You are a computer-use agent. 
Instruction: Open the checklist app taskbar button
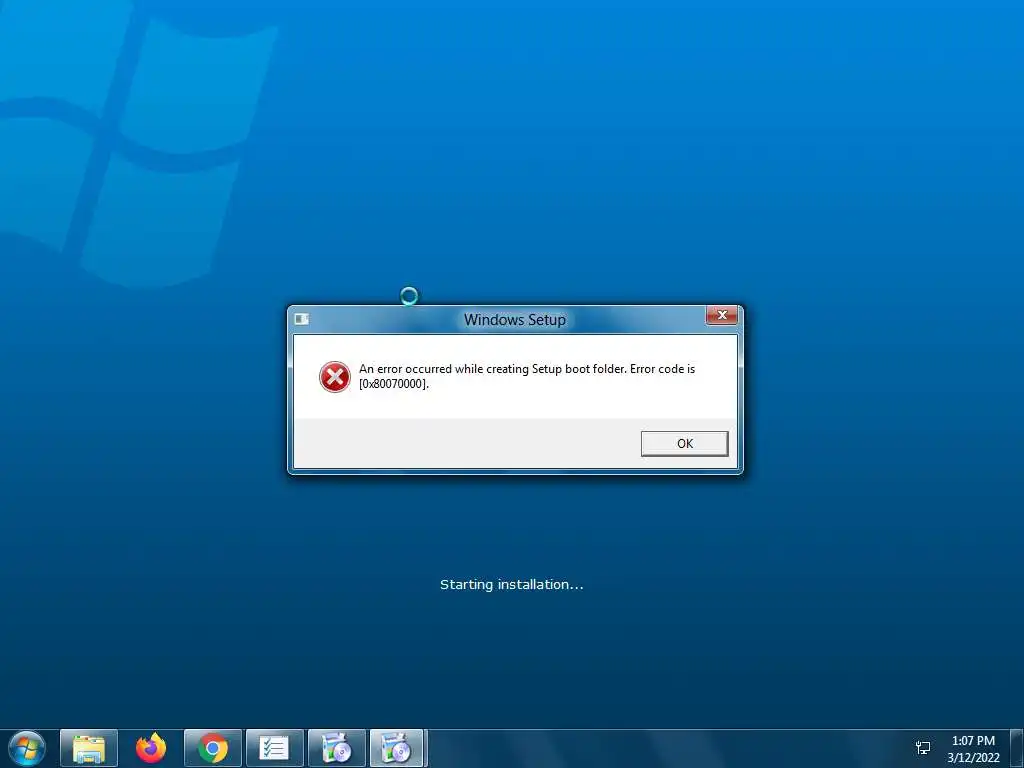[274, 748]
